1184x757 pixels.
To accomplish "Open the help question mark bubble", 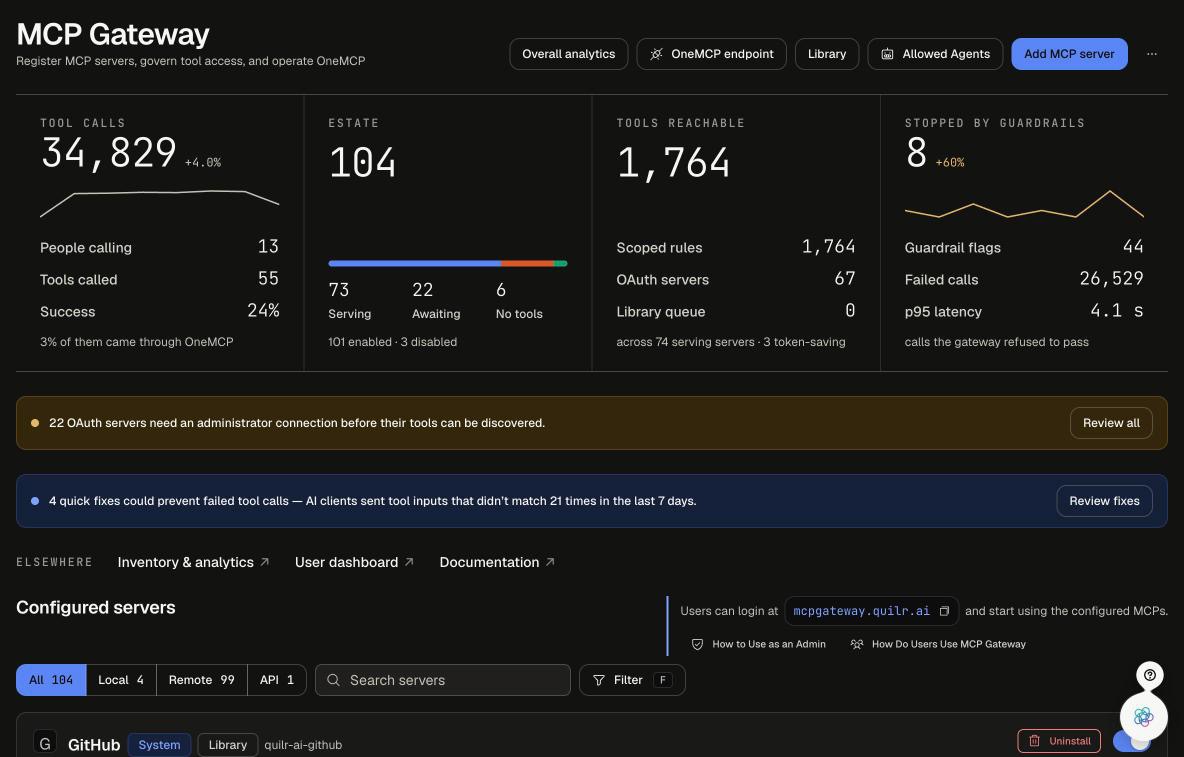I will 1149,674.
